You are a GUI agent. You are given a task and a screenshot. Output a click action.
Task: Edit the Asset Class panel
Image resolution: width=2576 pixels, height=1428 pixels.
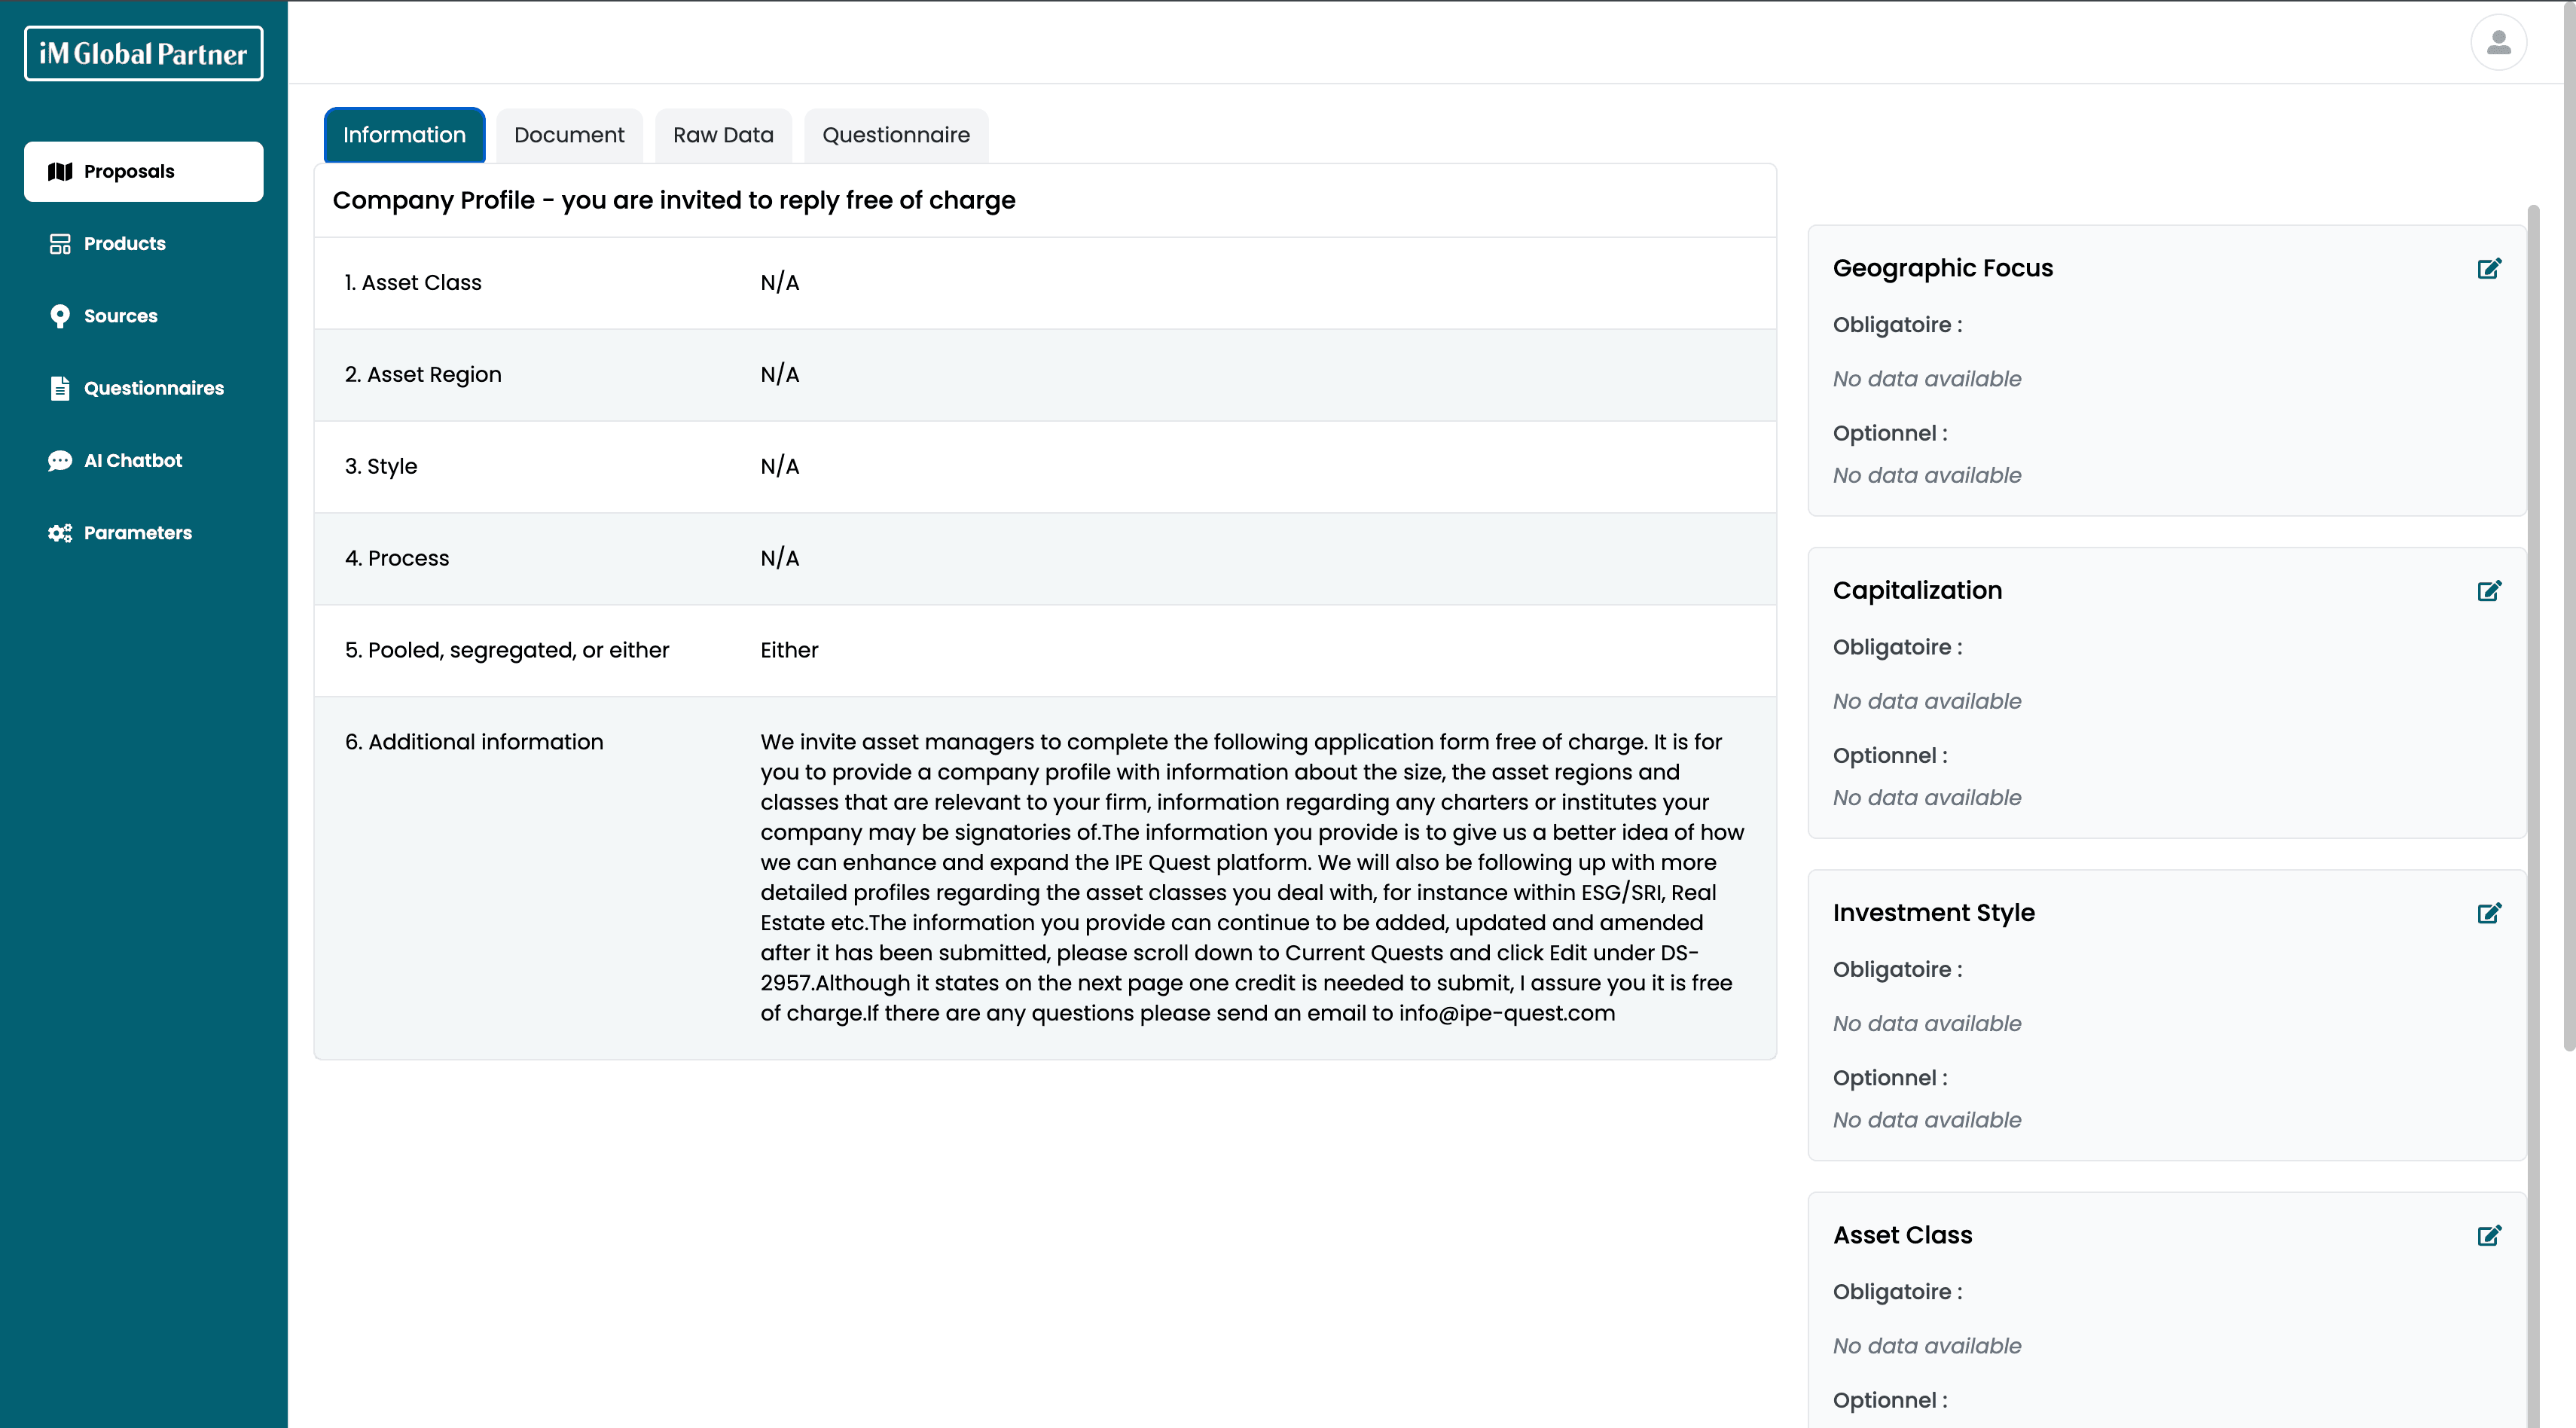(x=2489, y=1235)
